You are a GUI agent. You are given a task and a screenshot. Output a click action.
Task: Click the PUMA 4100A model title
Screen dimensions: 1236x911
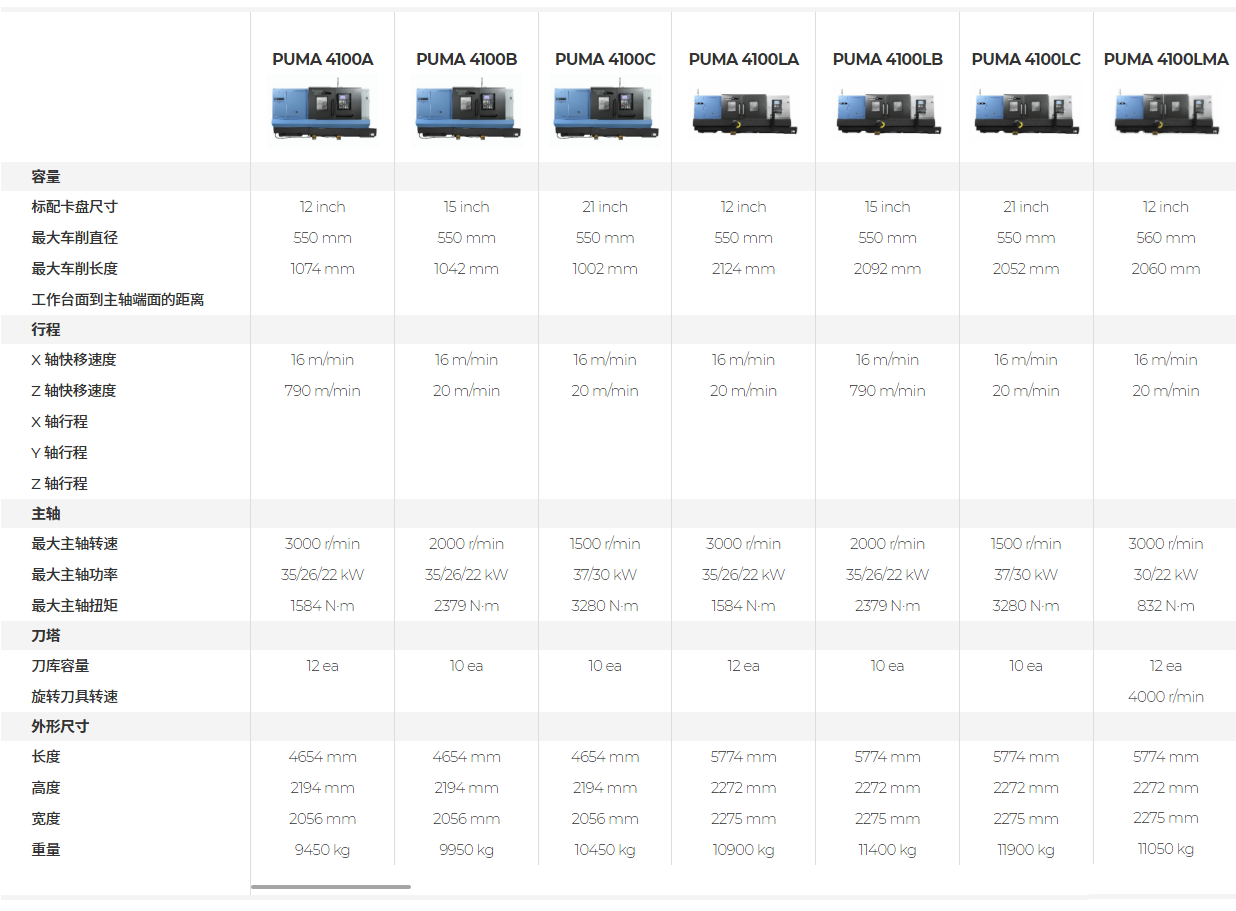(x=323, y=59)
